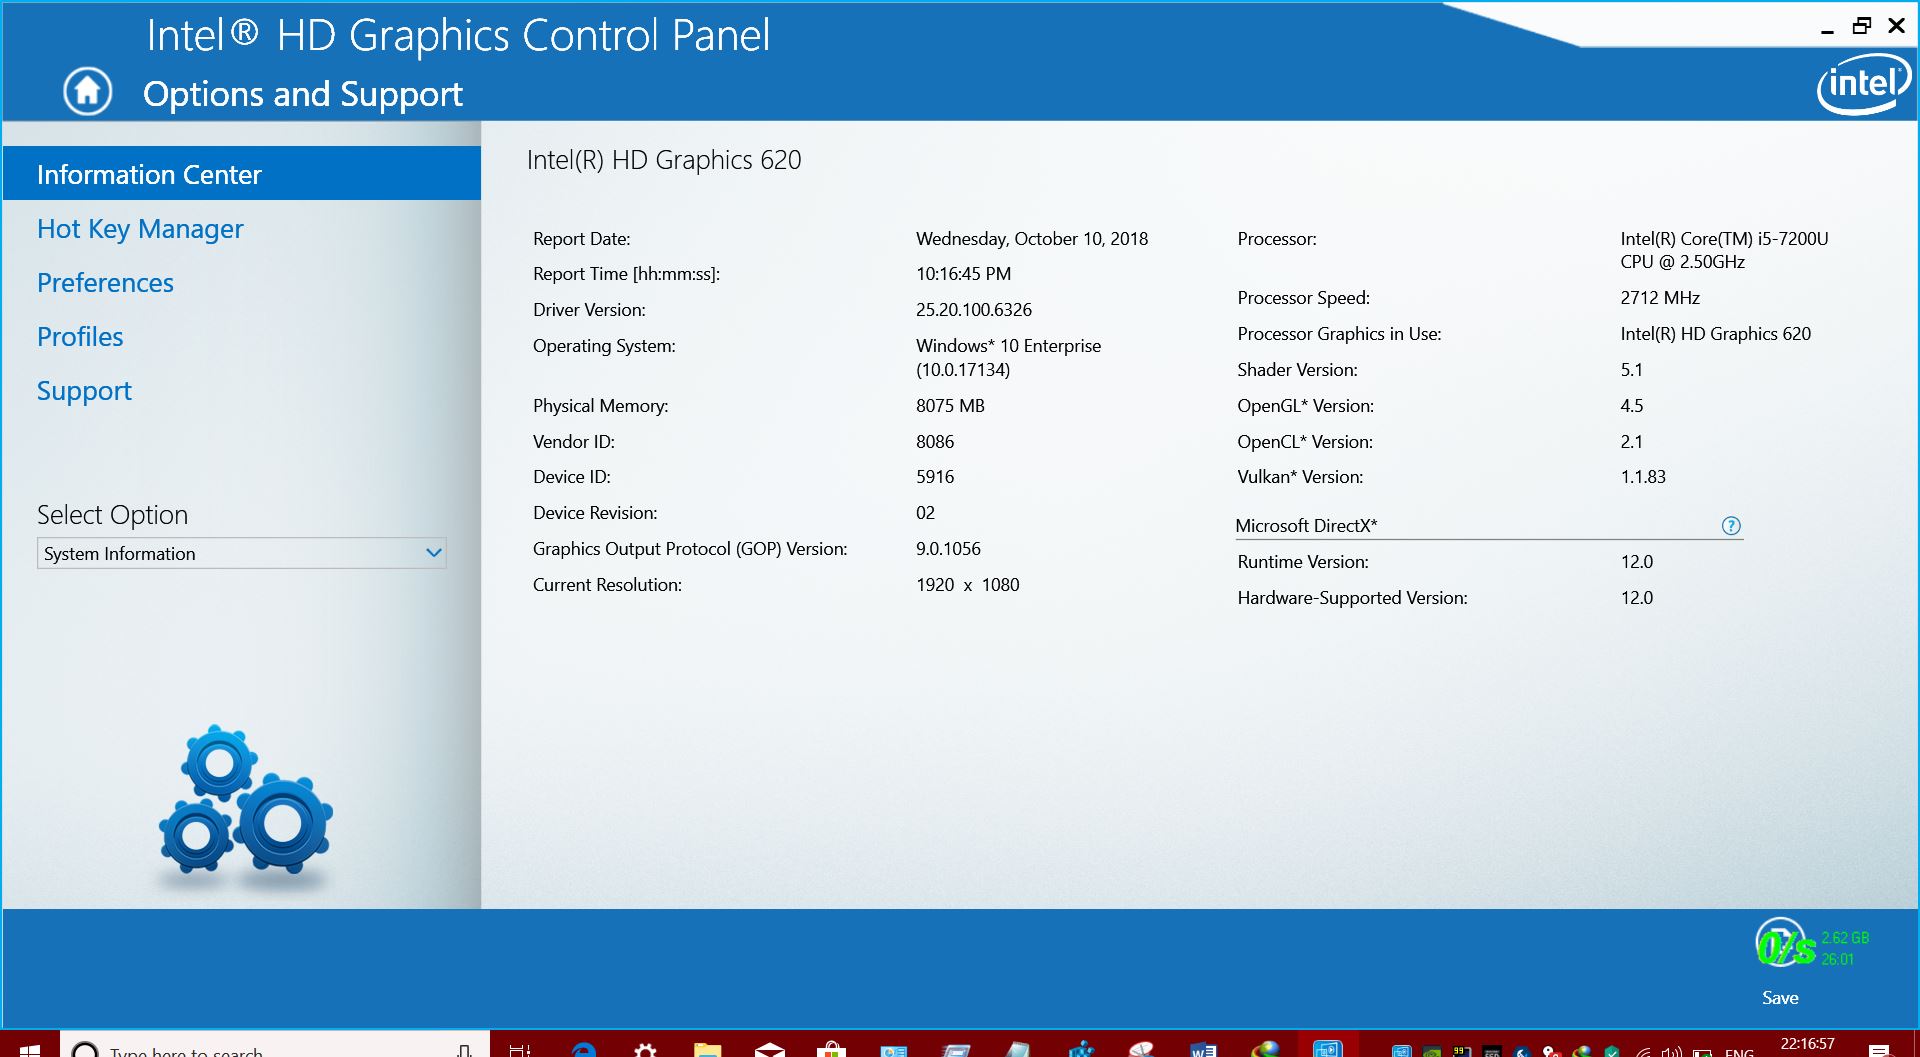Viewport: 1920px width, 1057px height.
Task: Click Vulkan version value 1.1.83
Action: [1643, 477]
